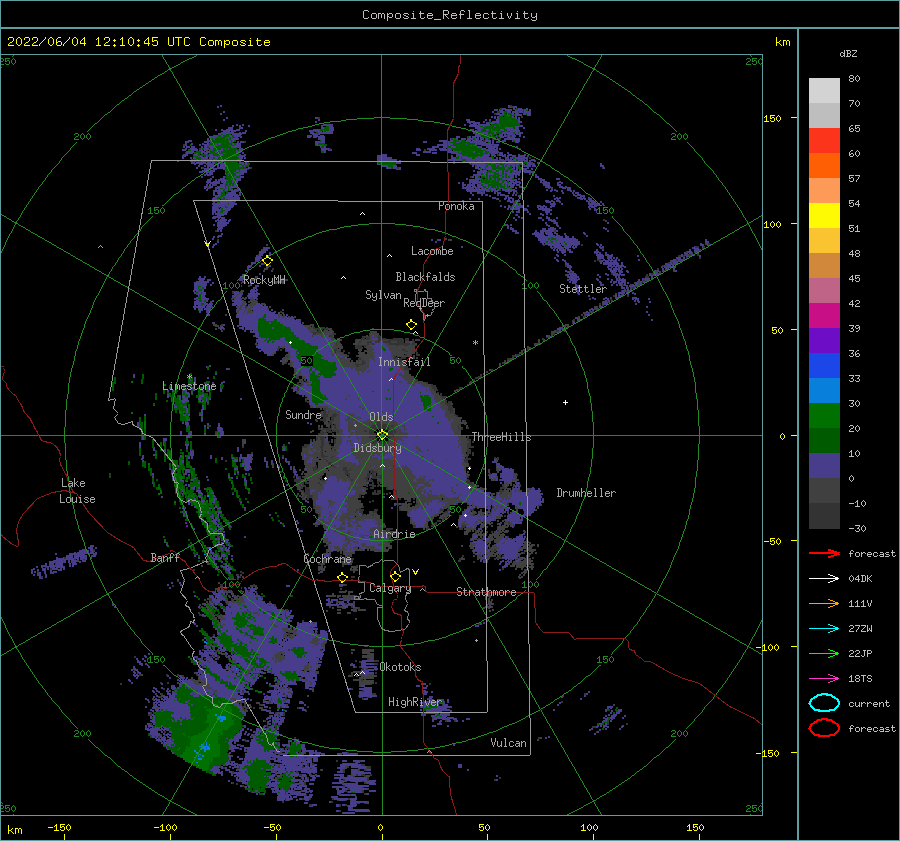Select the yellow 51-54 dBZ swatch

824,216
